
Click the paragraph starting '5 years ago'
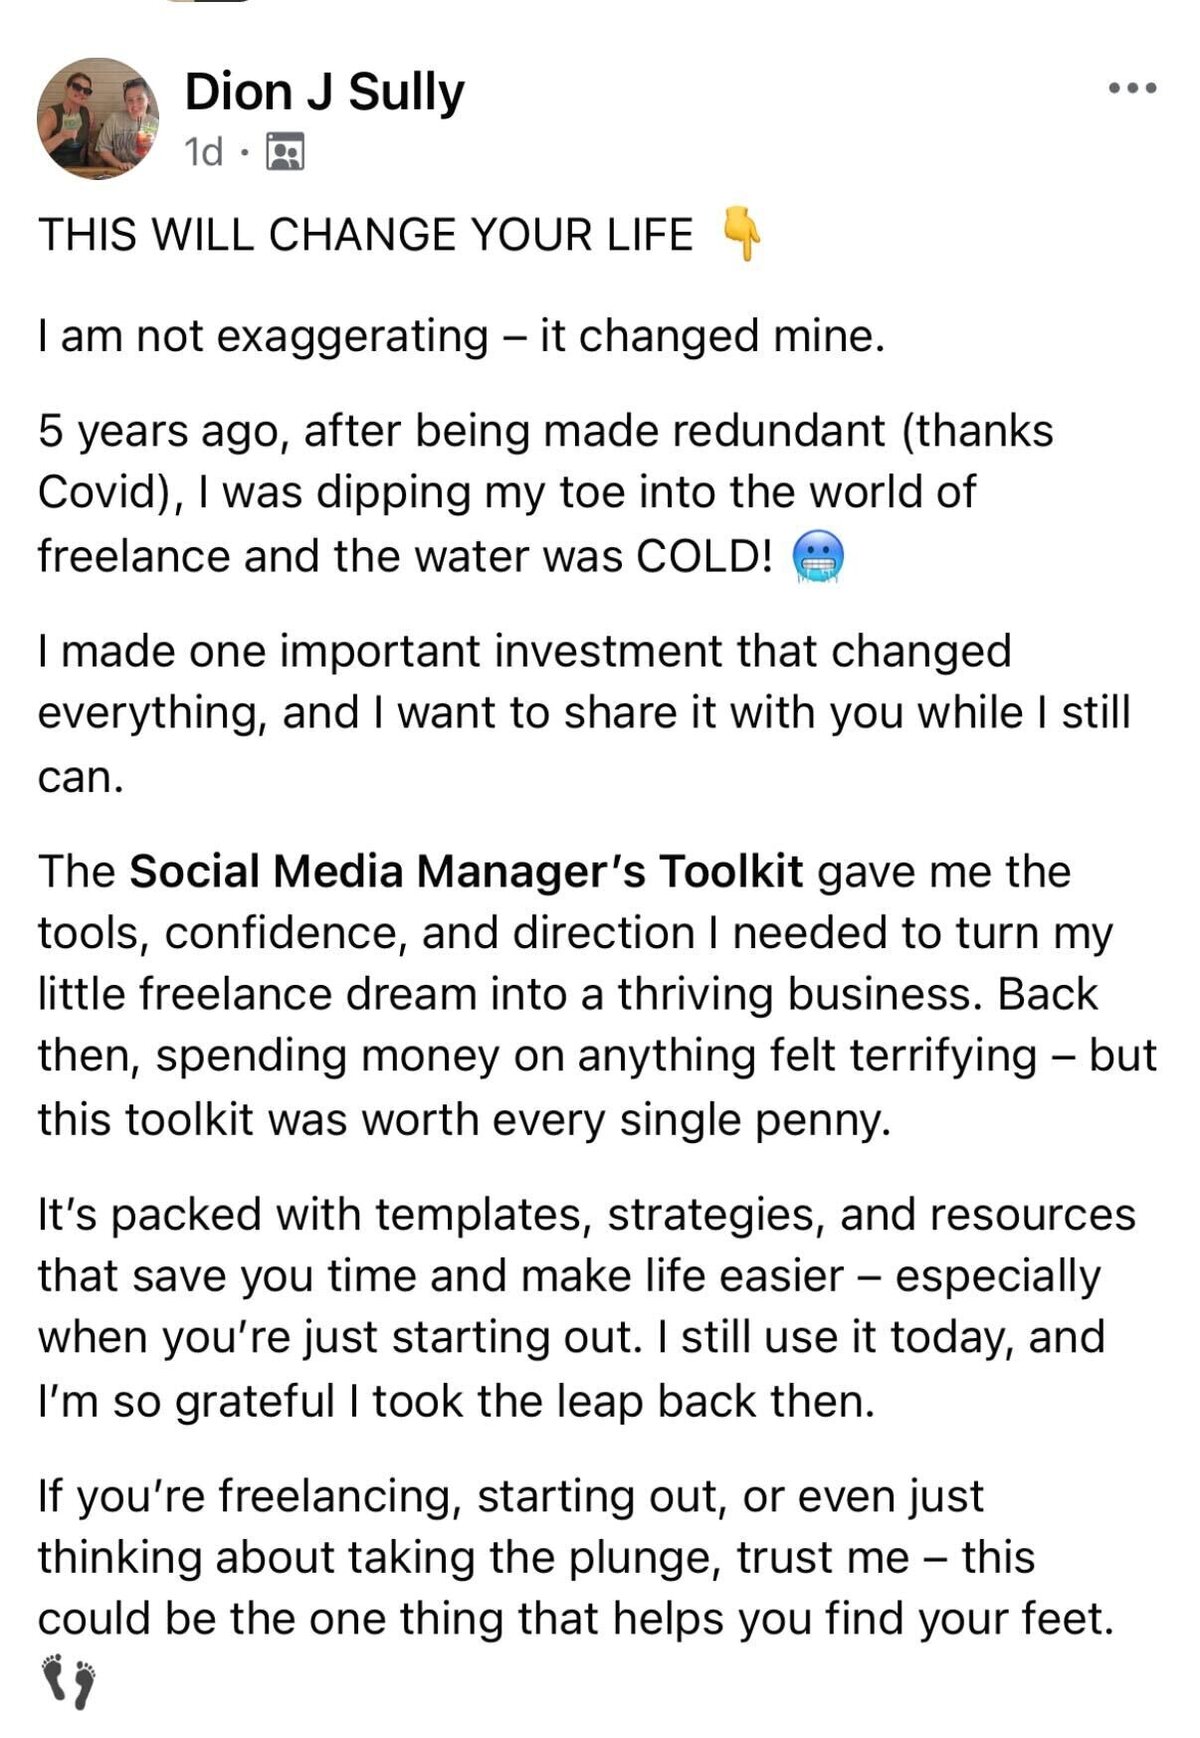pos(546,493)
